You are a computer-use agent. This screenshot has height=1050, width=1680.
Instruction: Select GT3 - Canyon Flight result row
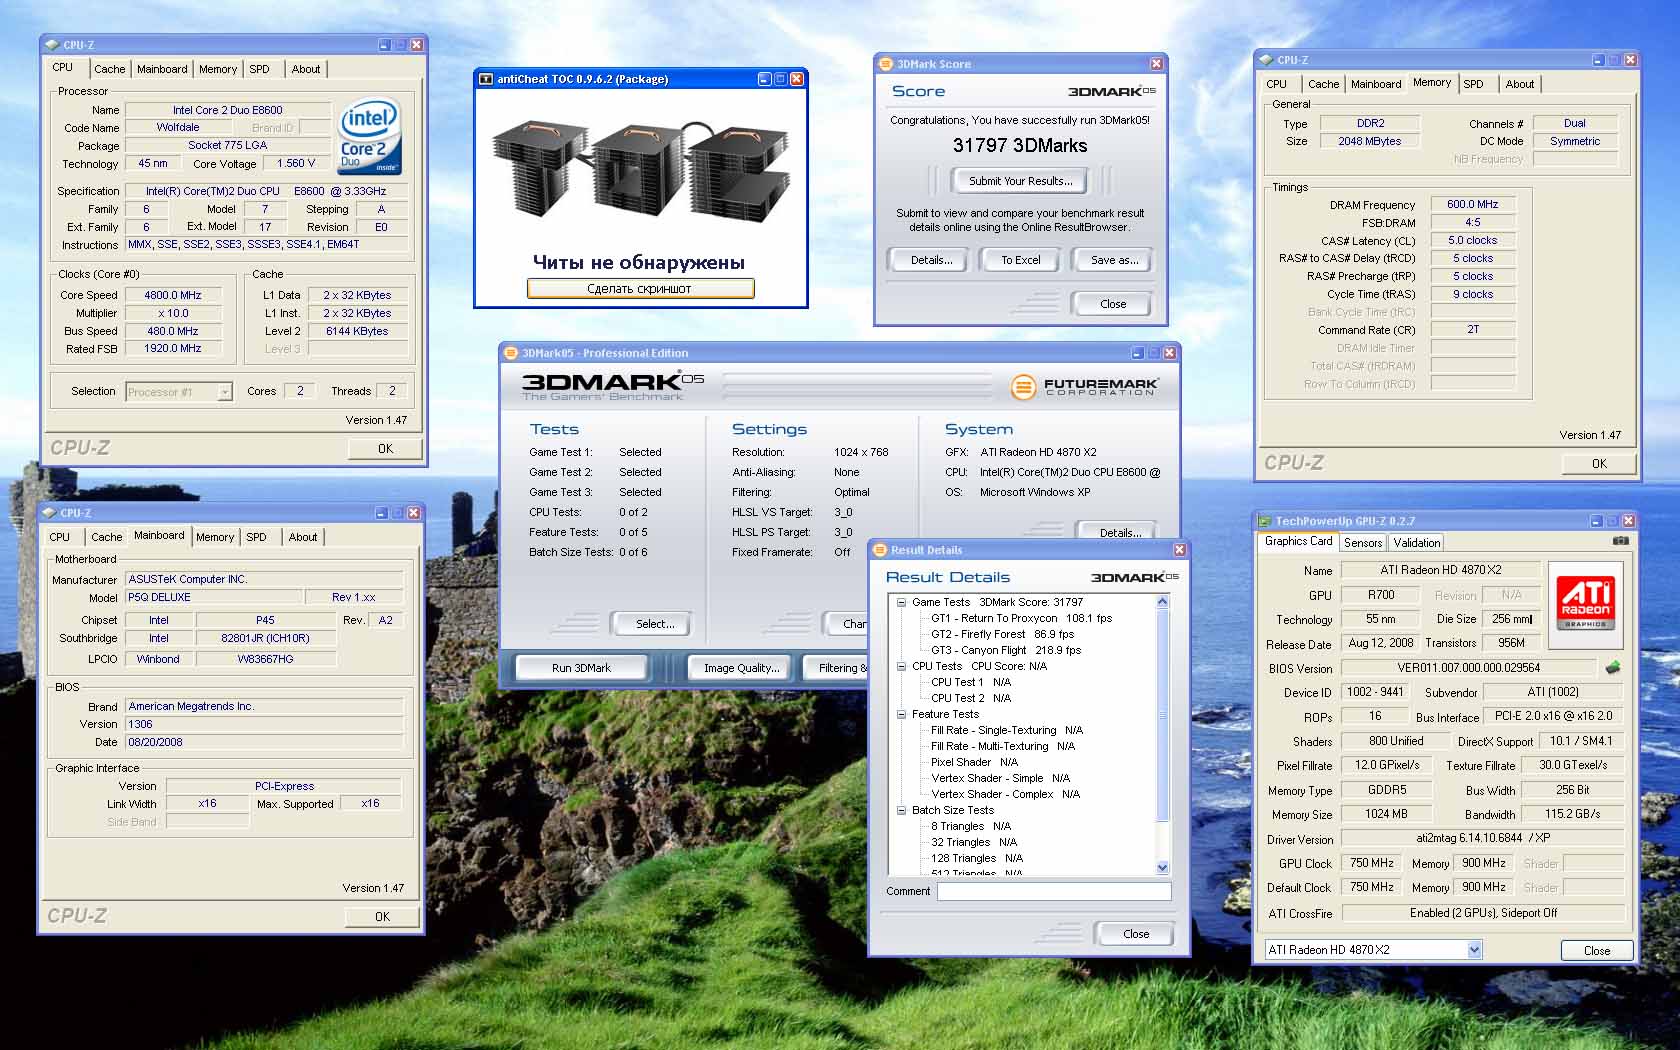[x=1006, y=650]
